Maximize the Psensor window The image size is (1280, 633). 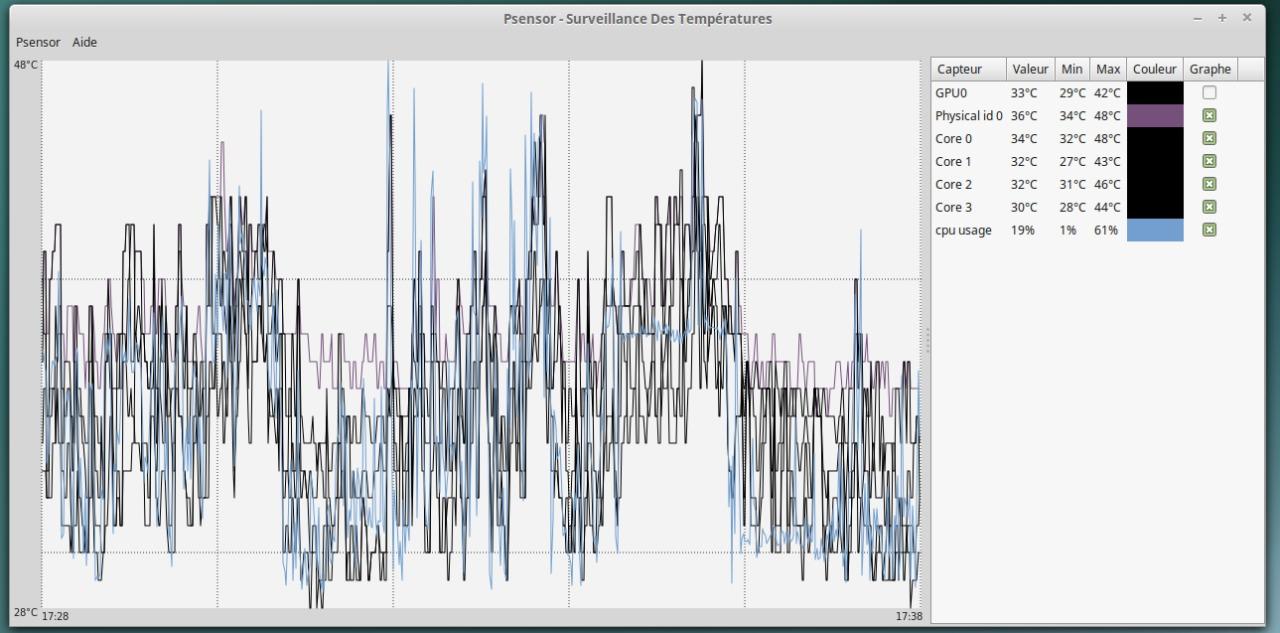(x=1222, y=18)
